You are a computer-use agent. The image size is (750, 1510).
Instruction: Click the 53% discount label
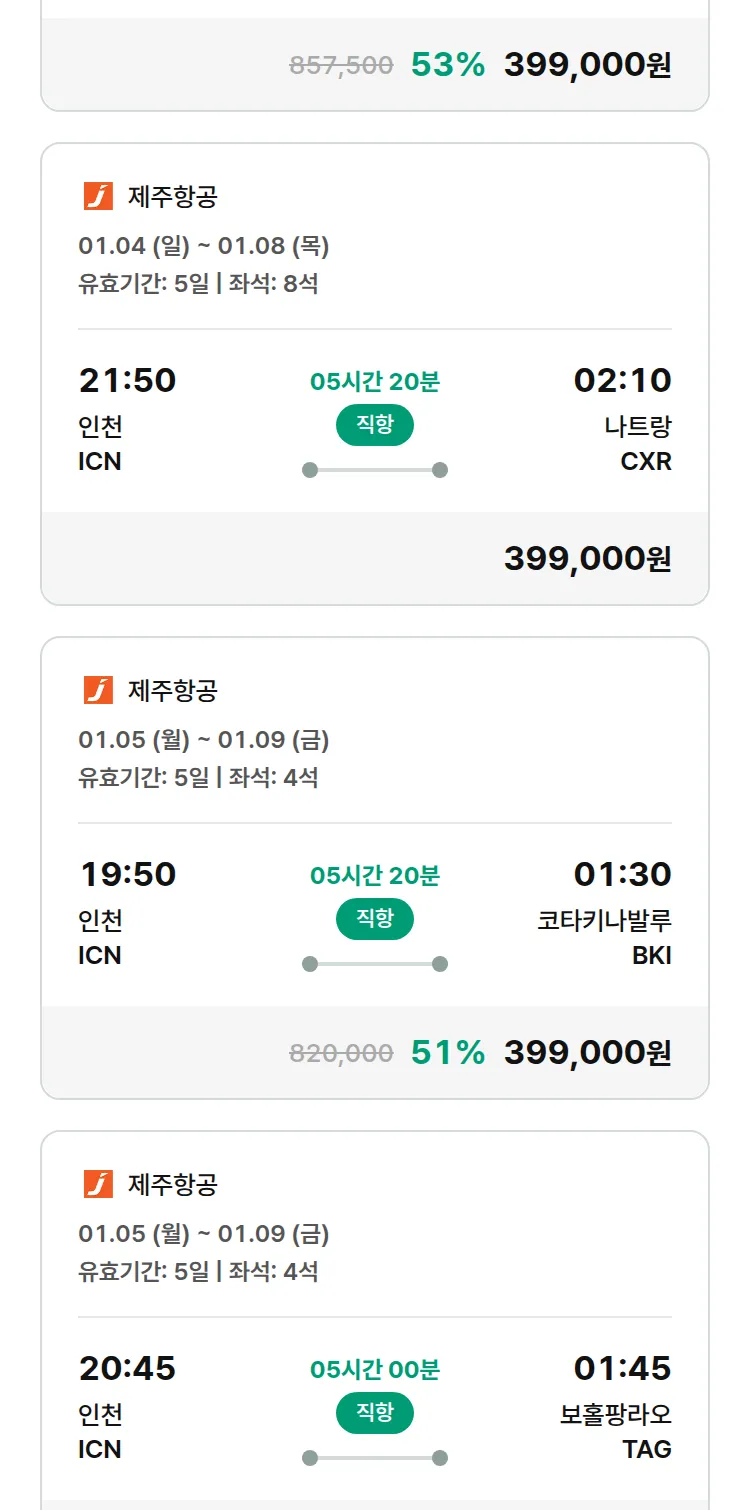click(447, 65)
